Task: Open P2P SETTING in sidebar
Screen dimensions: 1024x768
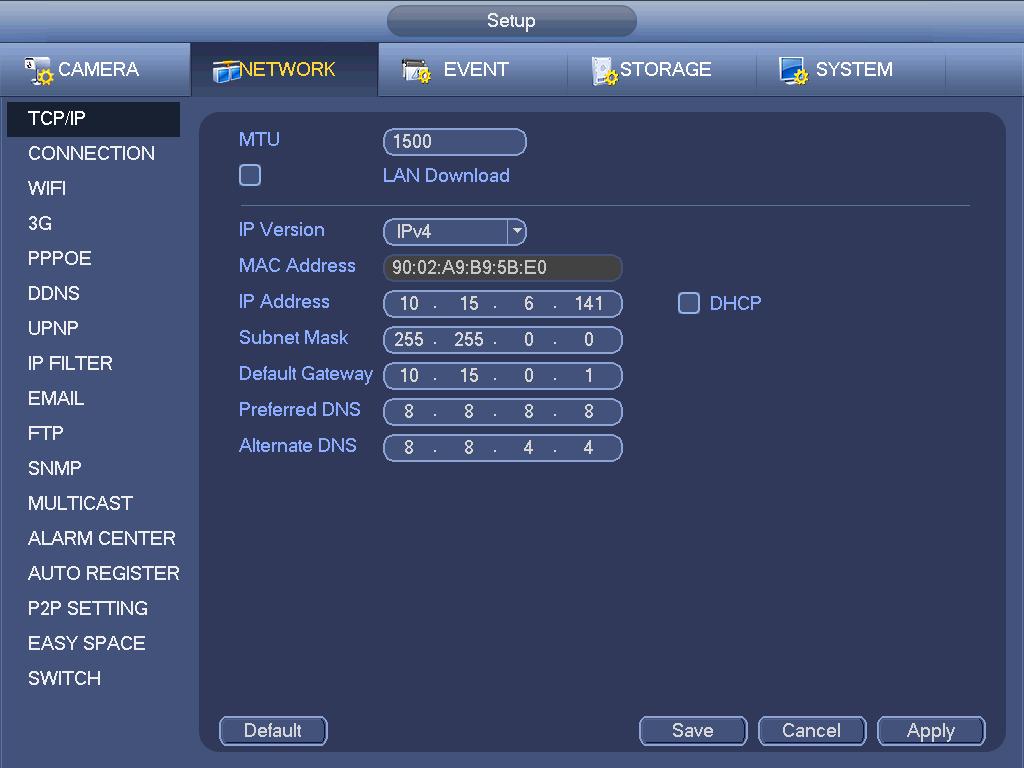Action: click(x=88, y=609)
